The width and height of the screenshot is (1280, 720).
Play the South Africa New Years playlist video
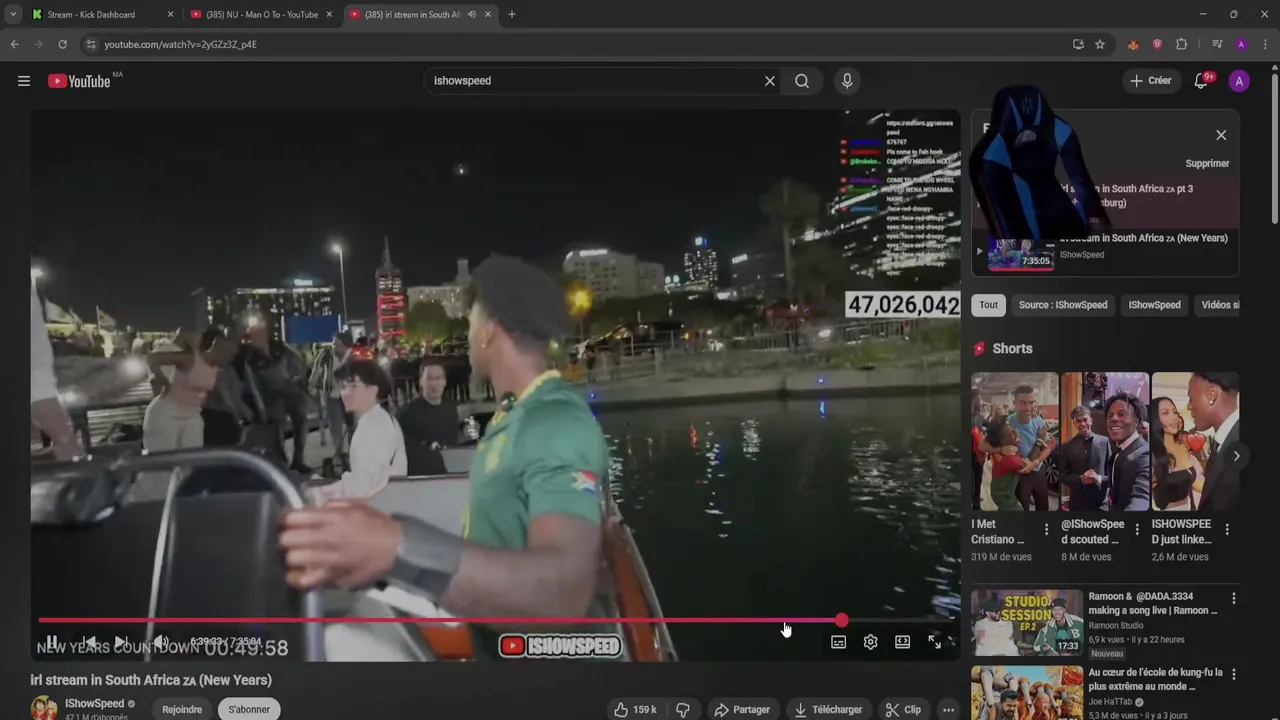[x=1106, y=252]
